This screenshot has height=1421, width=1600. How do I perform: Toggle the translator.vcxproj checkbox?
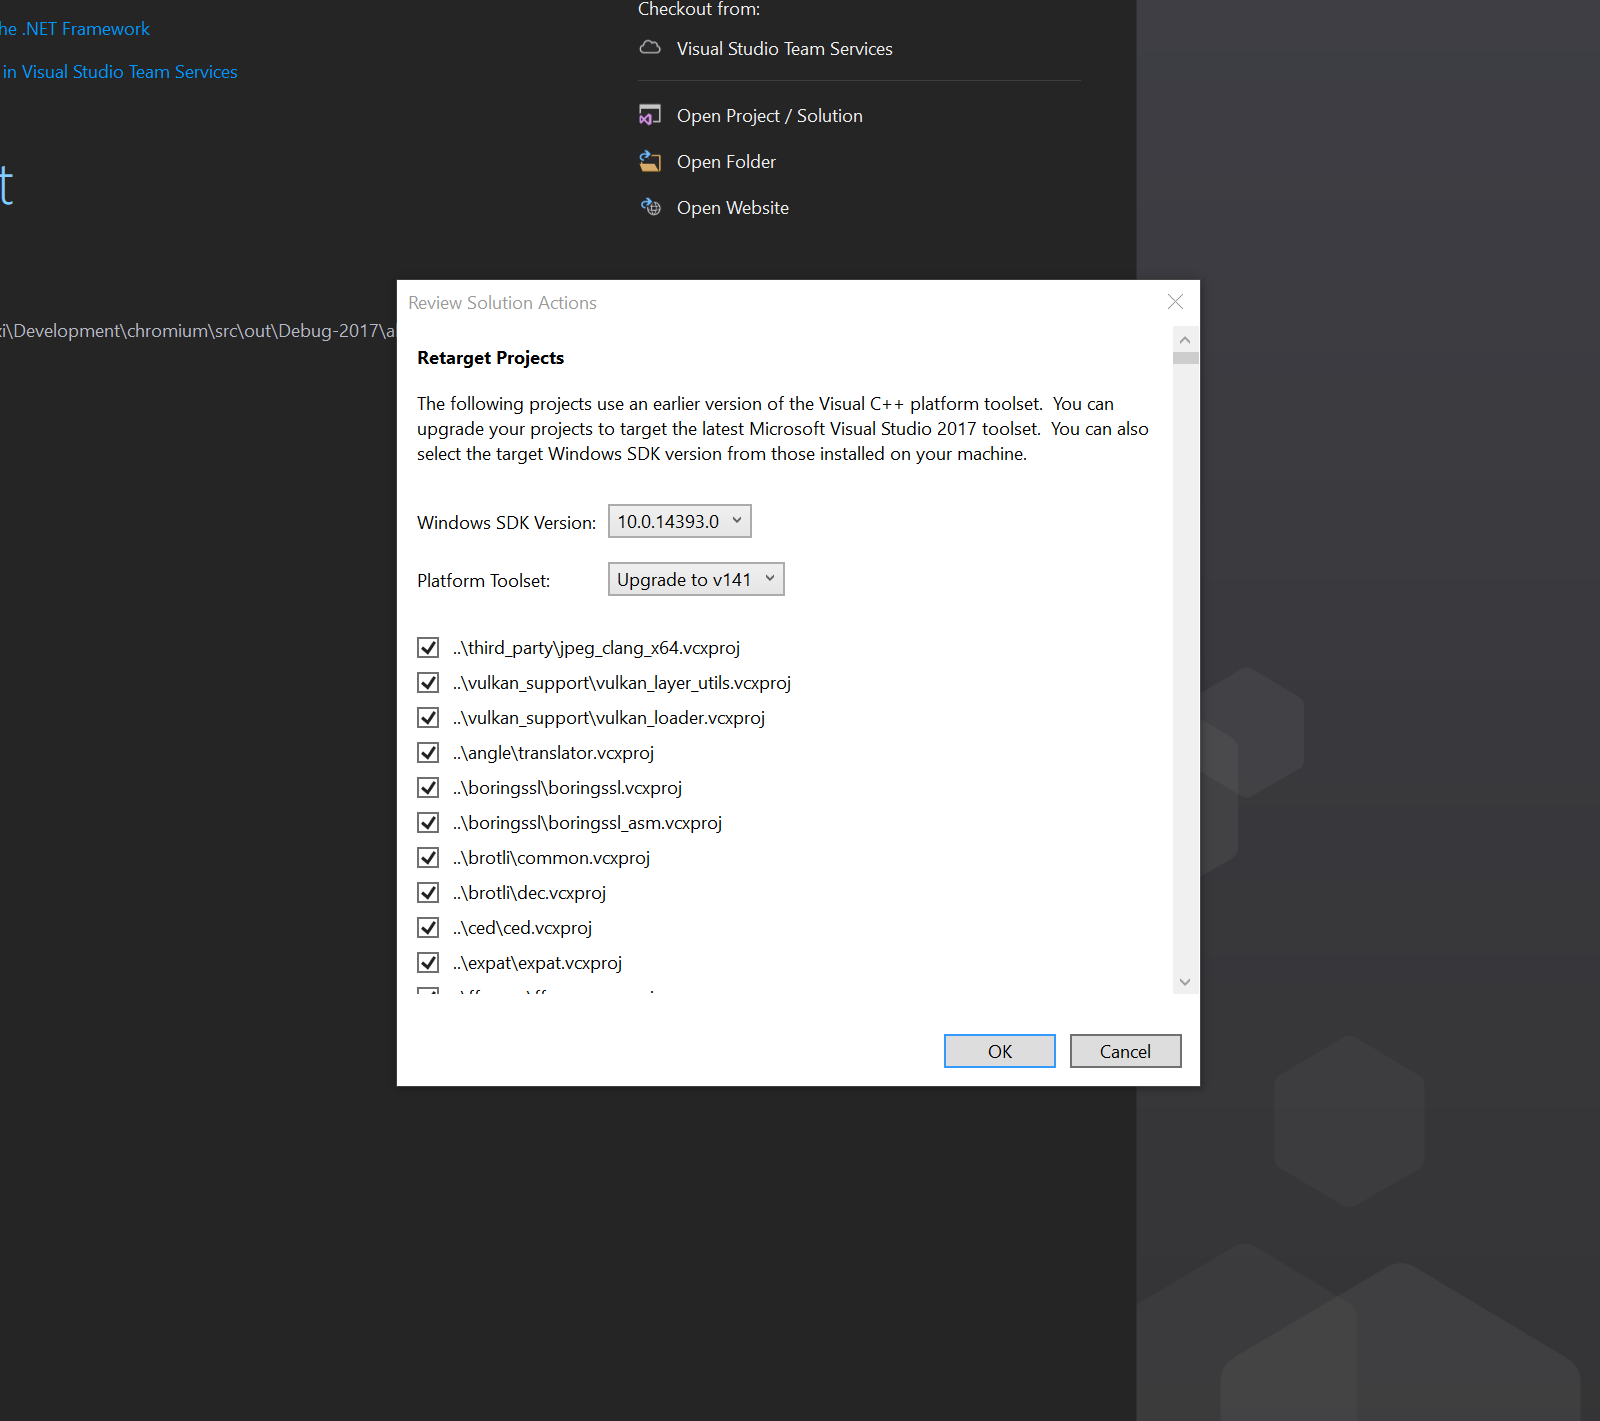click(x=428, y=753)
